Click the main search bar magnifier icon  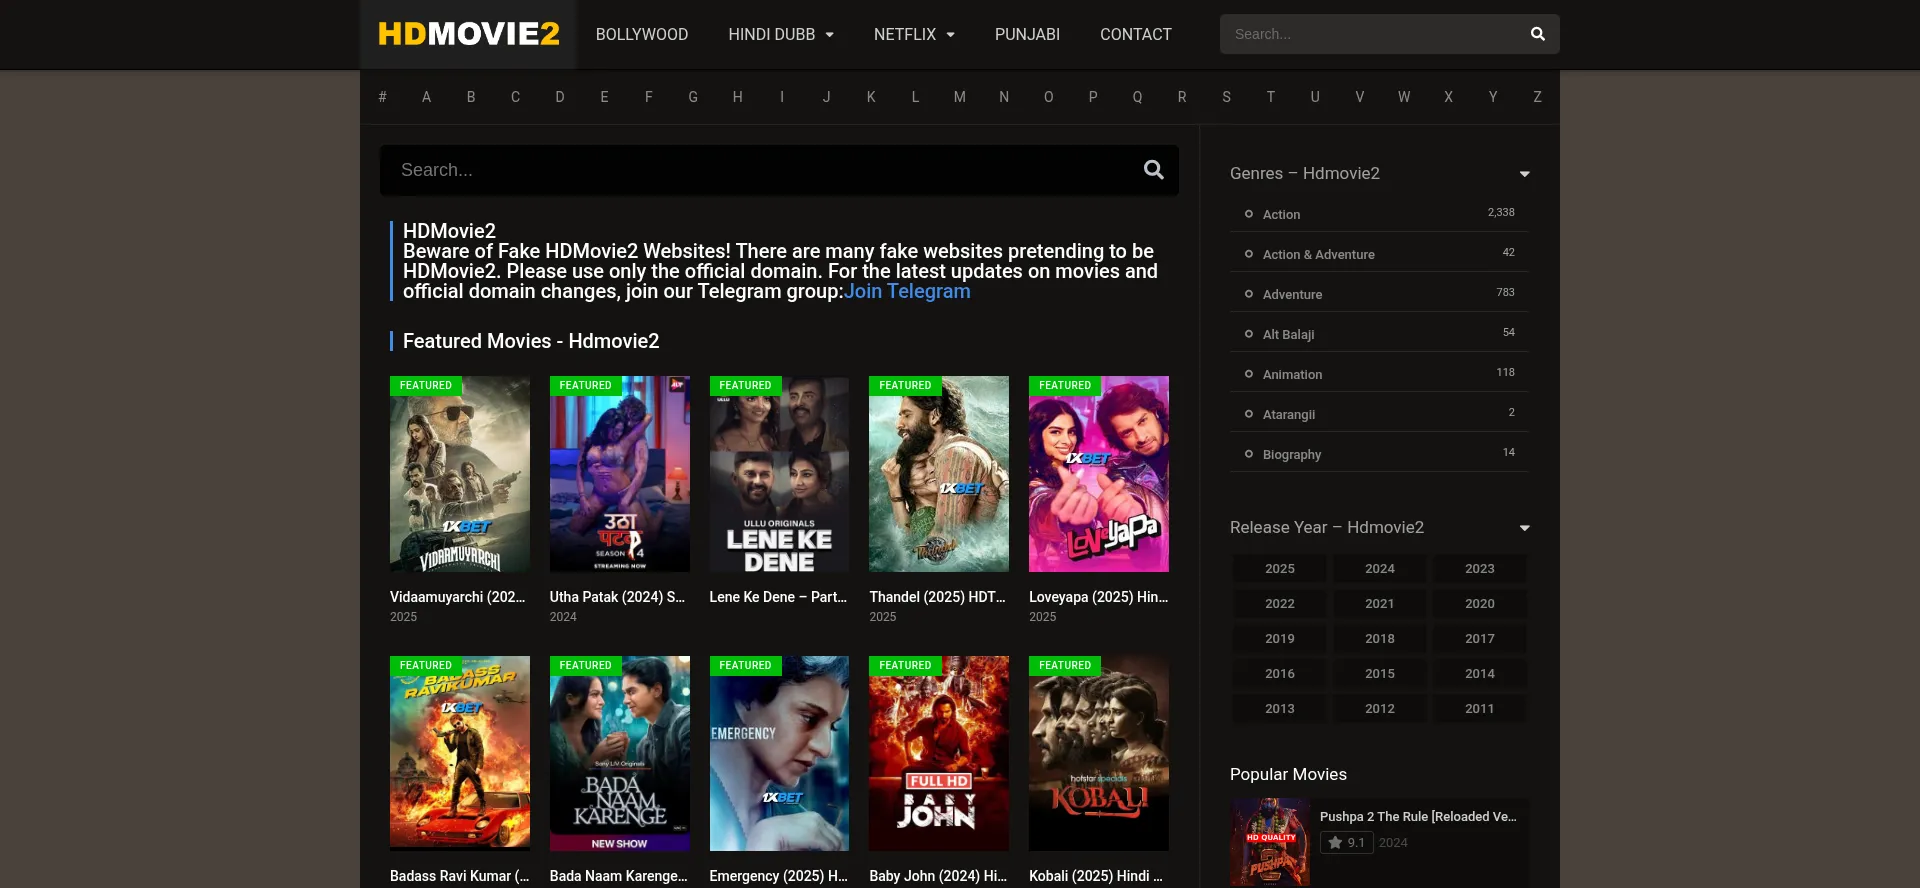(x=1154, y=170)
